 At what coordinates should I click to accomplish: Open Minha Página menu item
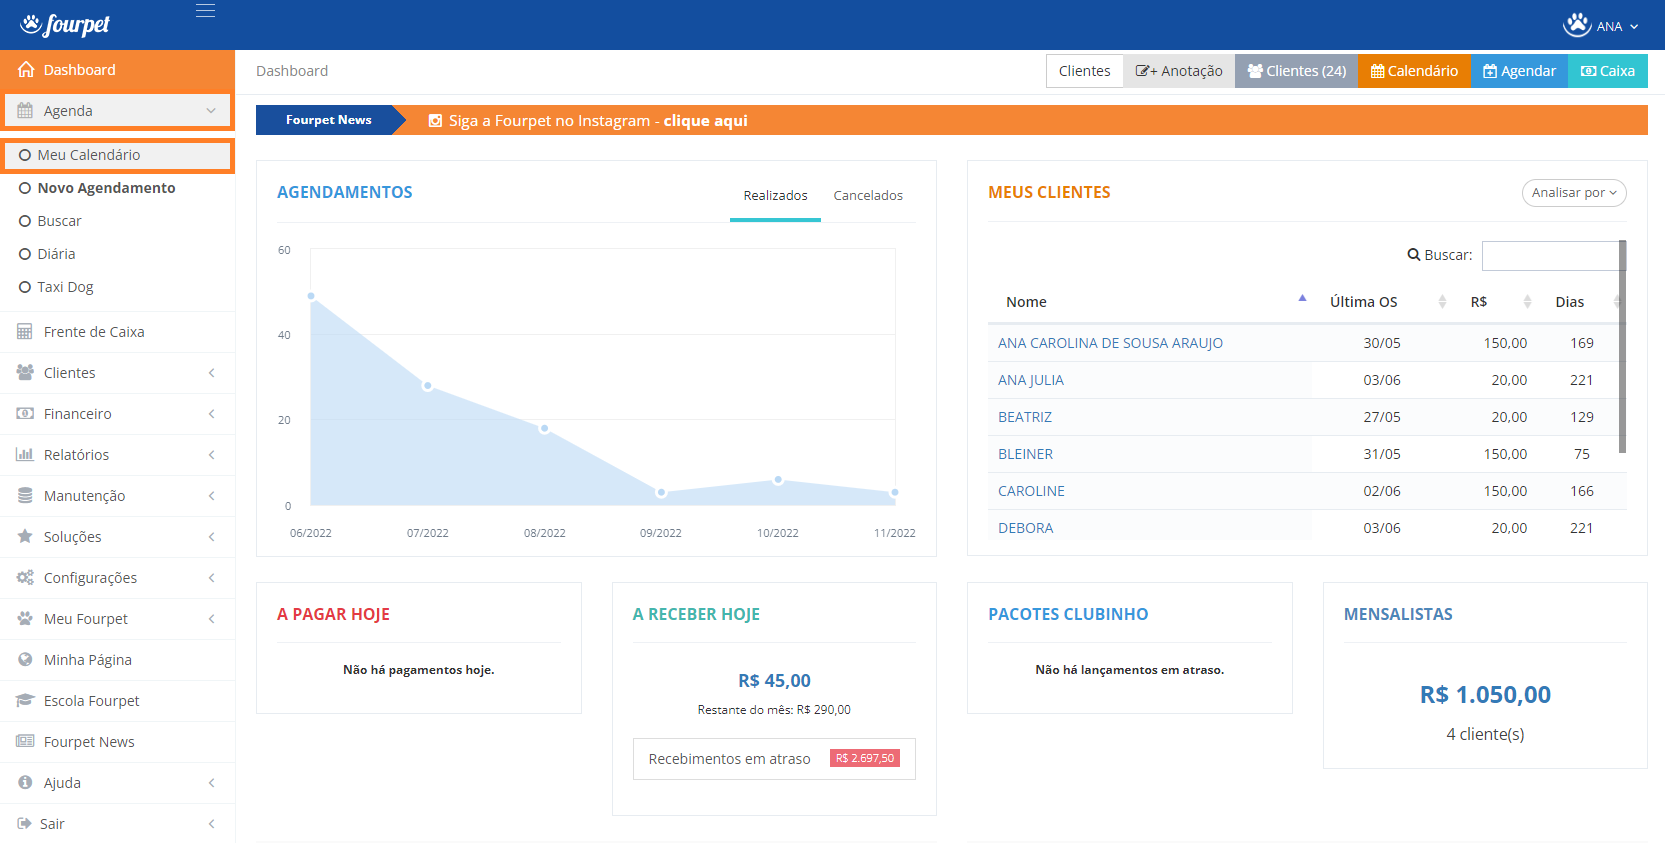pyautogui.click(x=117, y=660)
